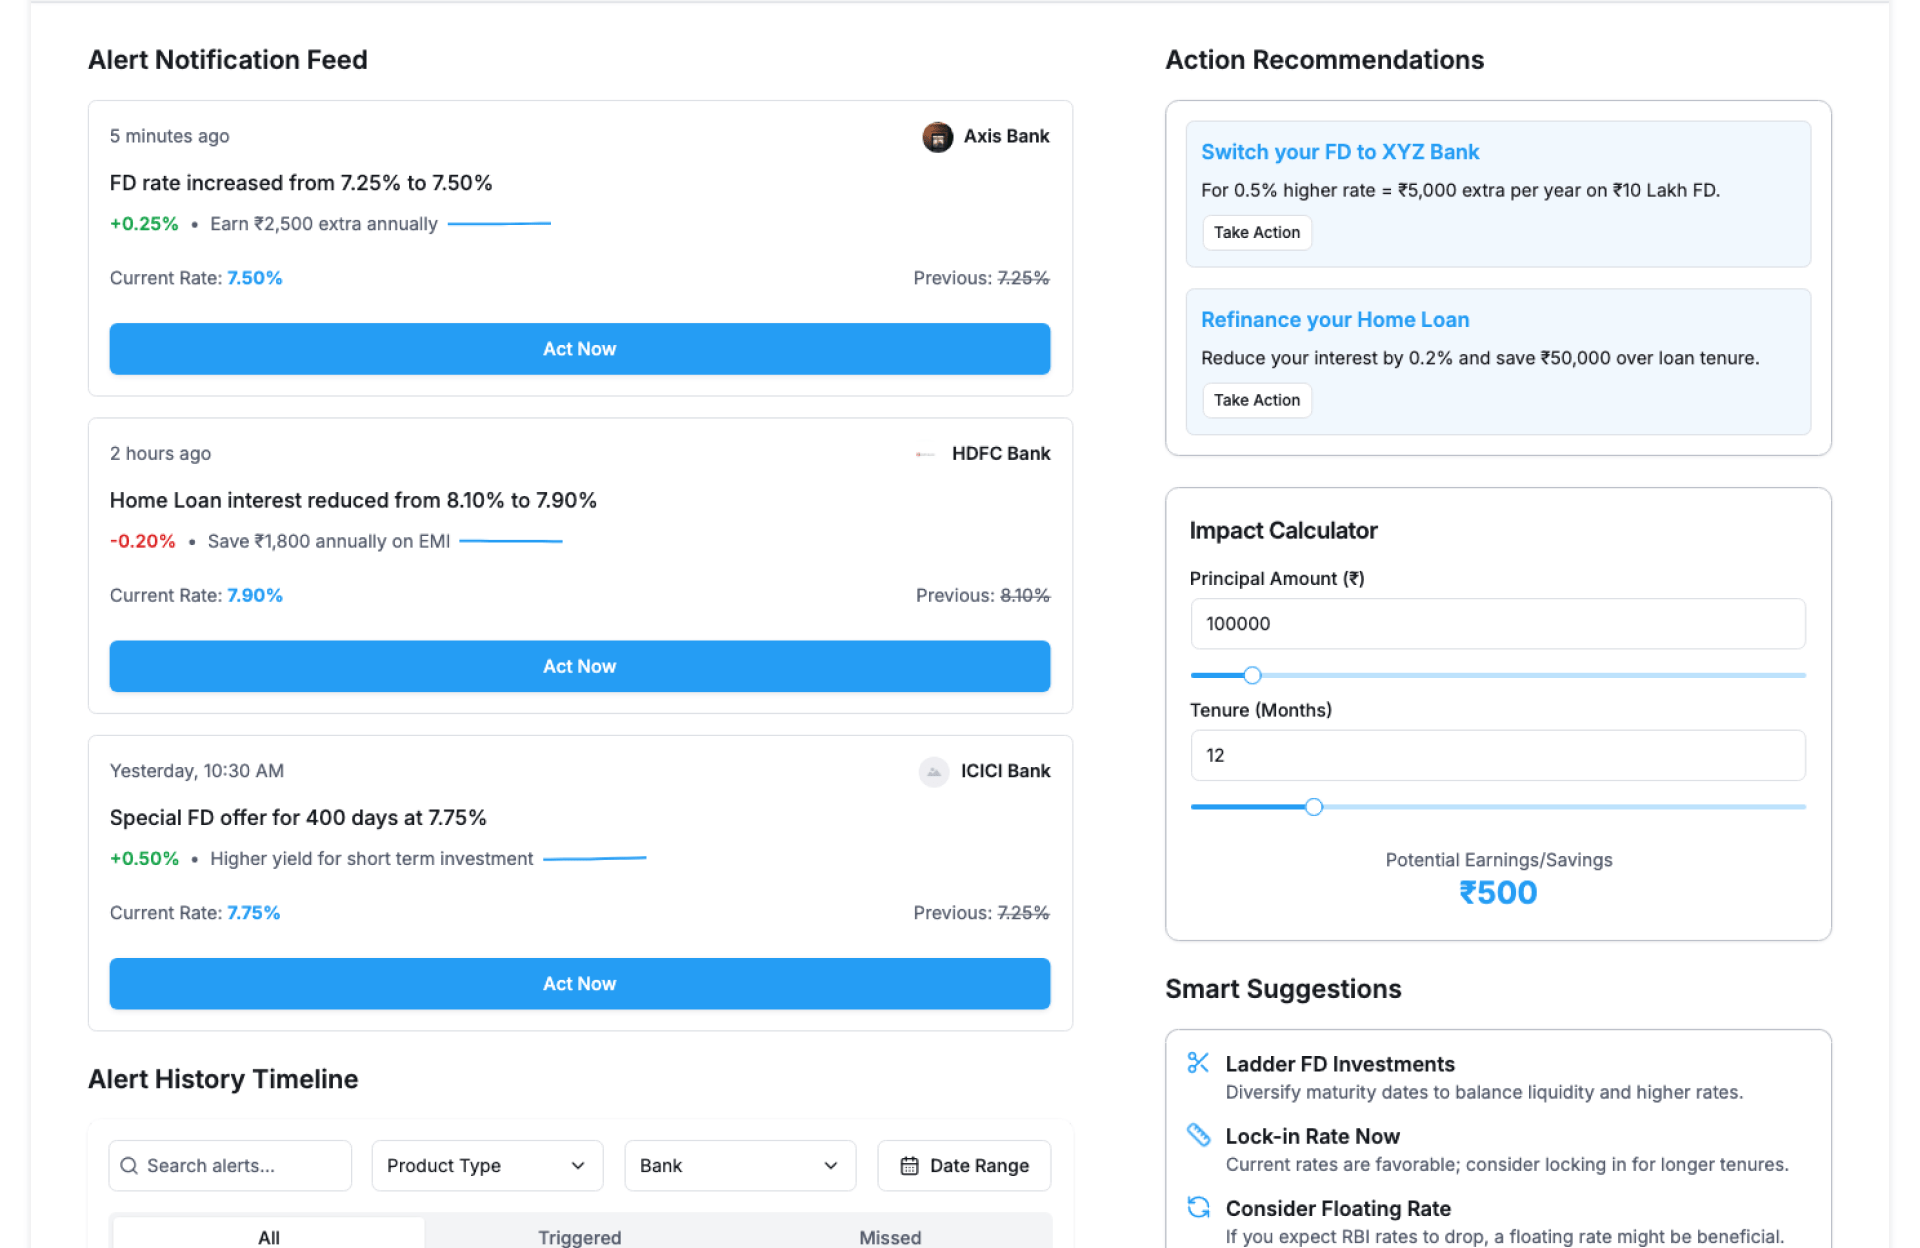Select the Missed tab
The image size is (1920, 1248).
[889, 1236]
